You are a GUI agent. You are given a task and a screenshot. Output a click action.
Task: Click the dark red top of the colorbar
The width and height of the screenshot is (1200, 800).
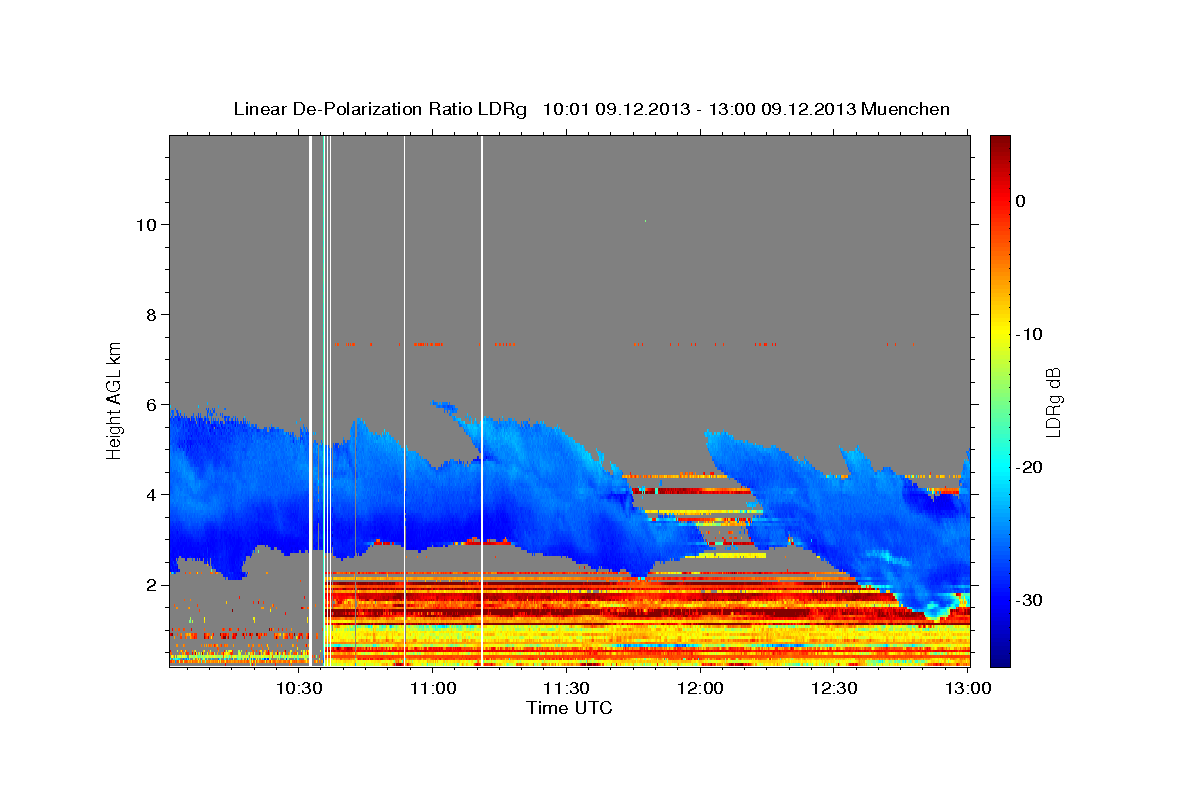pyautogui.click(x=1000, y=145)
